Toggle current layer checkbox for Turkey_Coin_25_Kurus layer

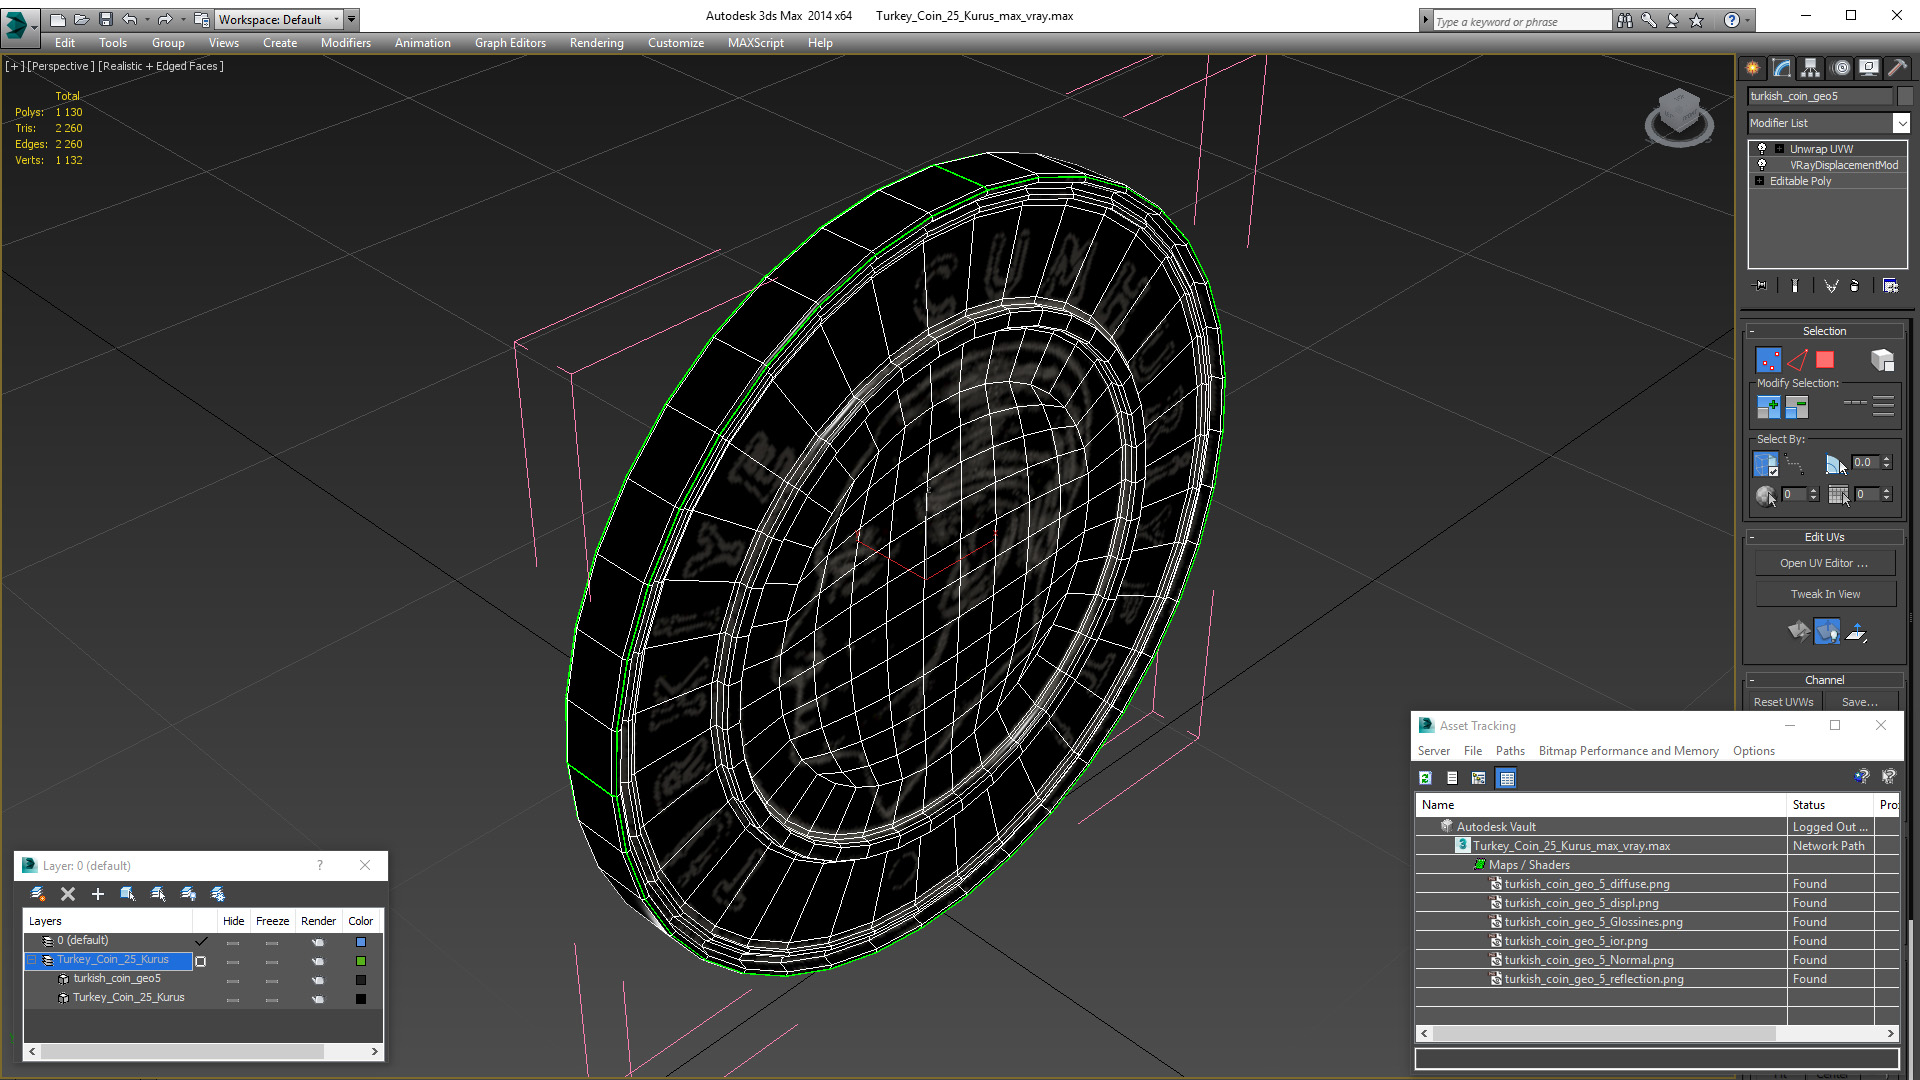click(201, 961)
